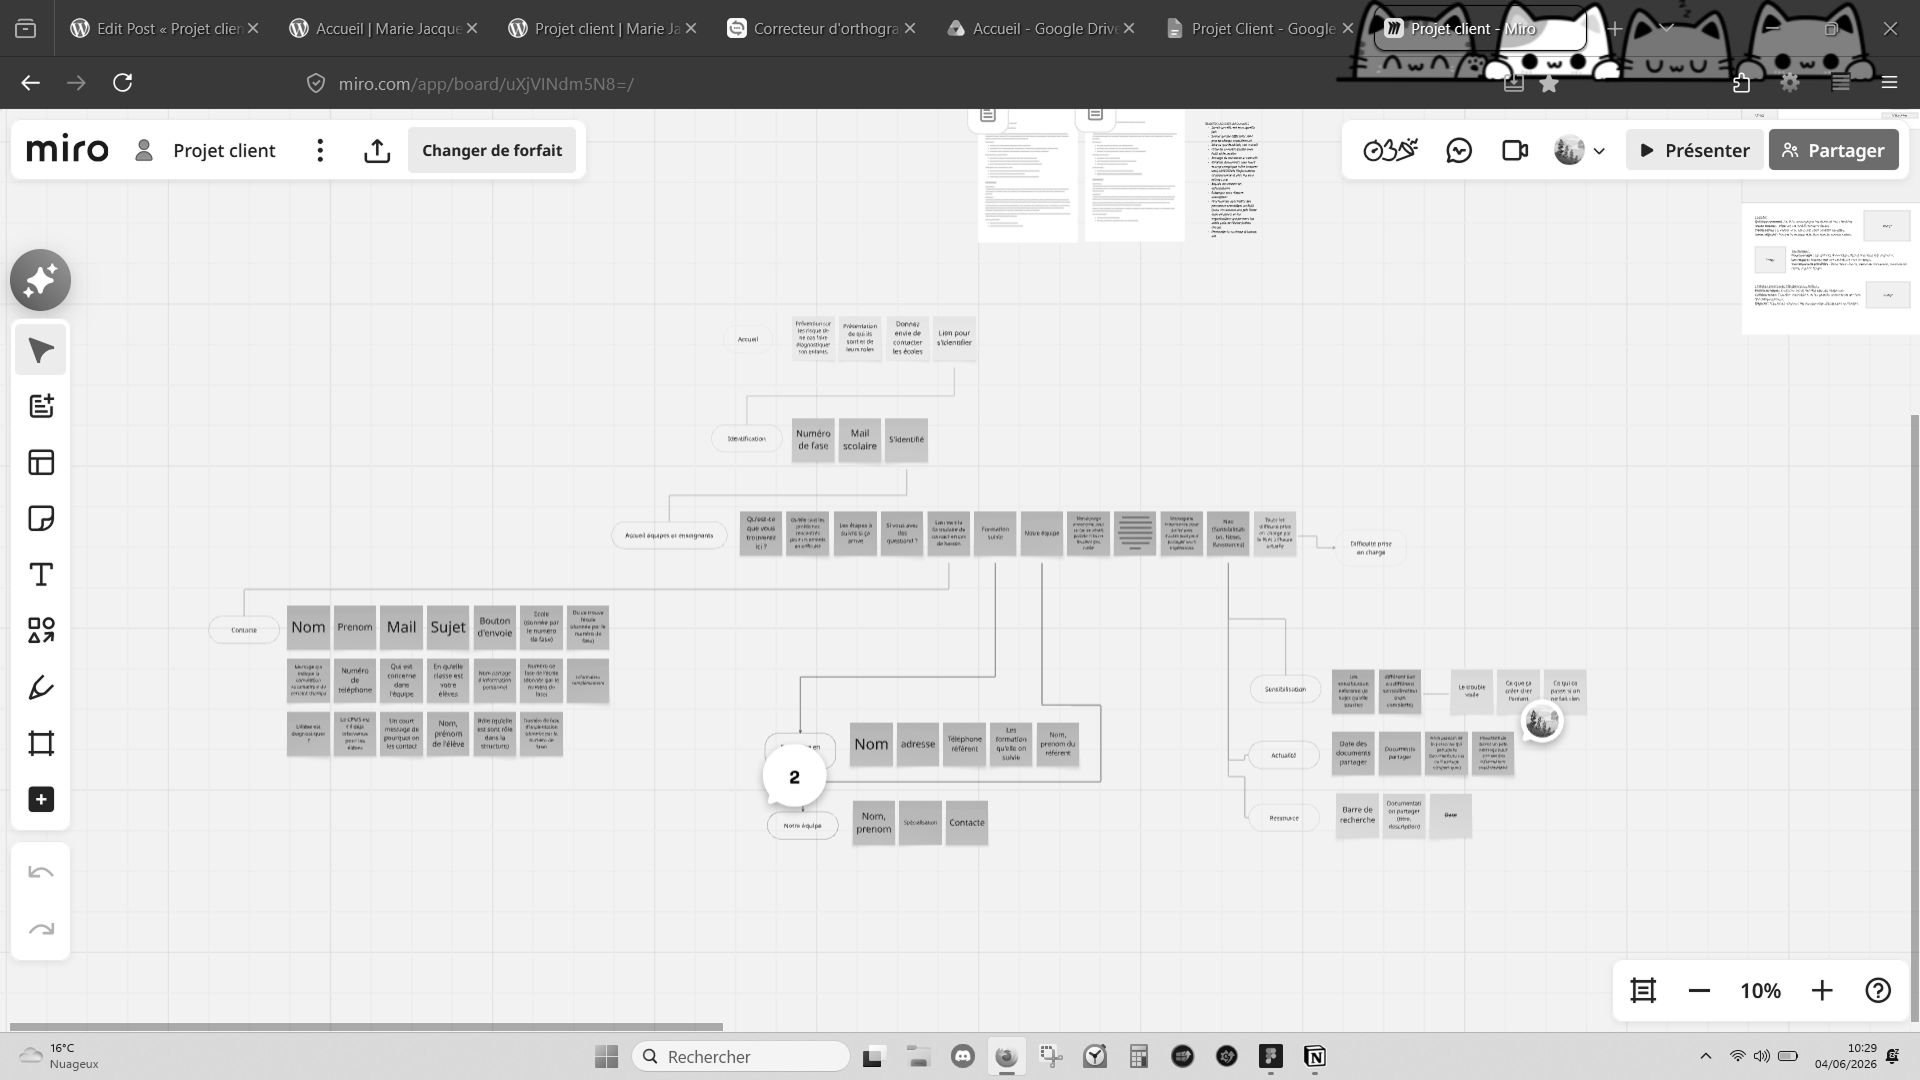The image size is (1920, 1080).
Task: Select the Sujet sticky note
Action: (448, 627)
